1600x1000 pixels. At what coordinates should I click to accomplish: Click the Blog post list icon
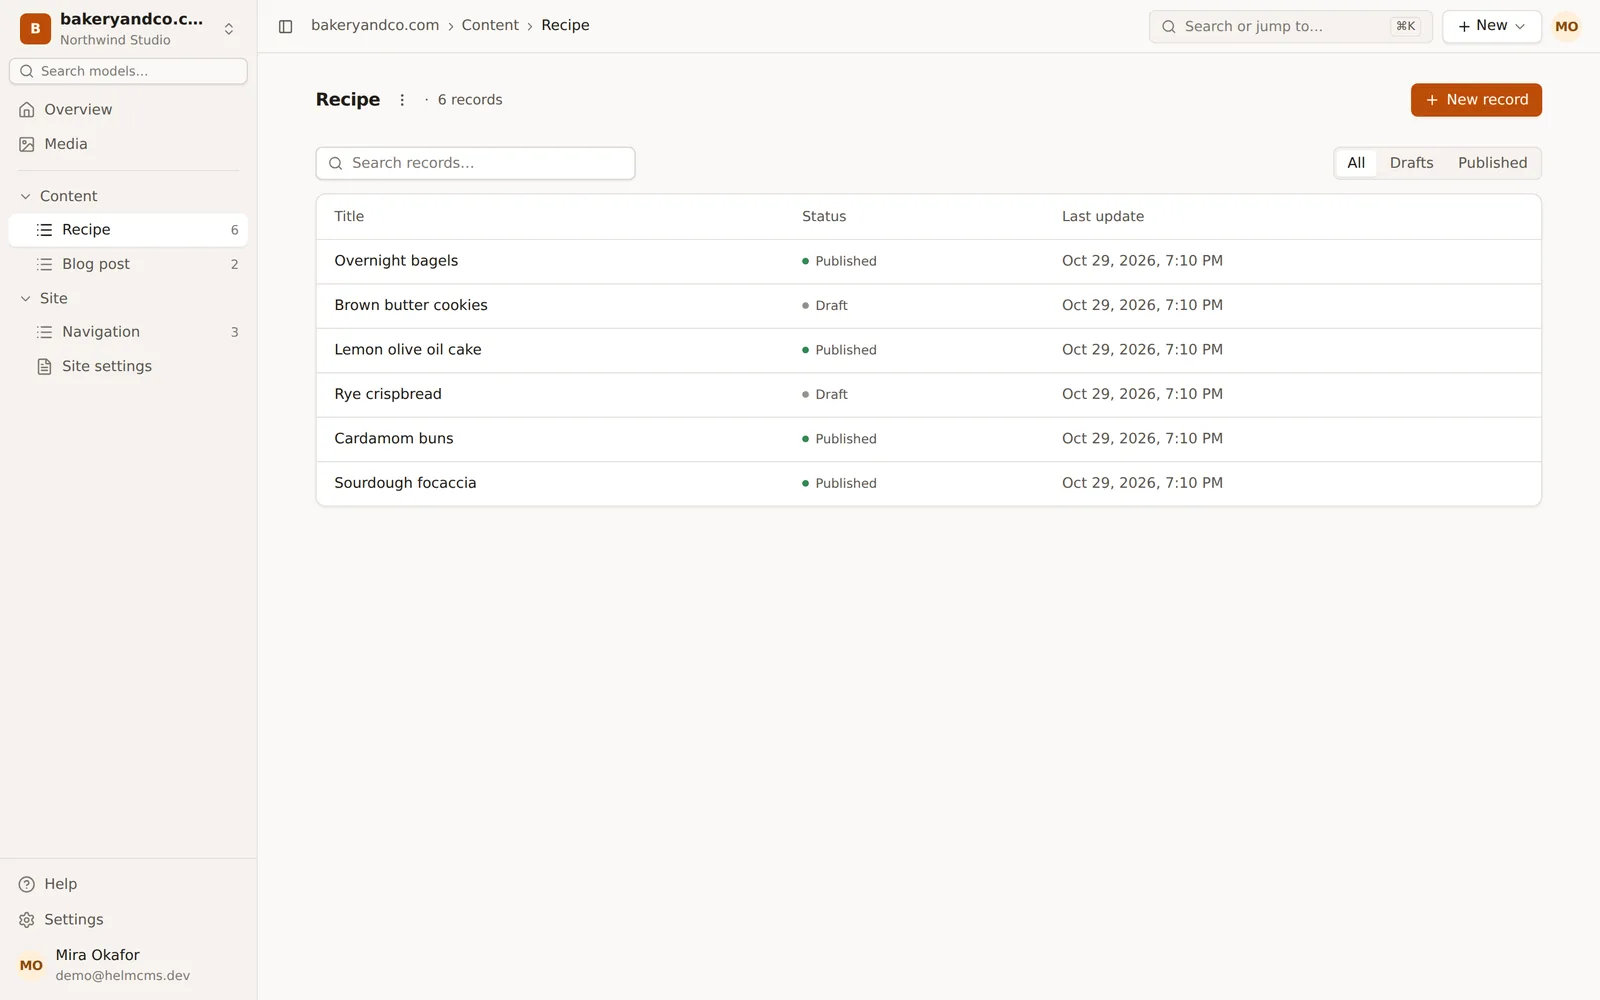coord(44,264)
